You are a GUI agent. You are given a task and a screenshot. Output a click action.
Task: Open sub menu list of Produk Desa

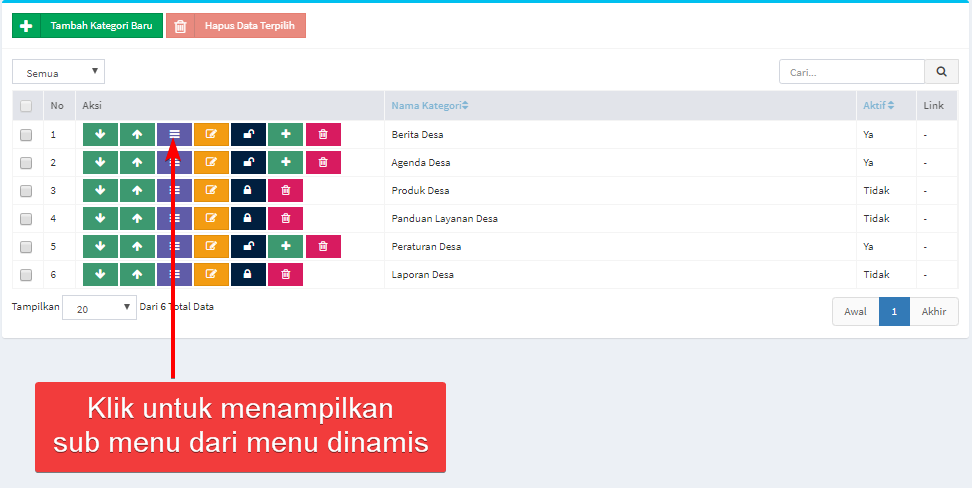point(174,190)
